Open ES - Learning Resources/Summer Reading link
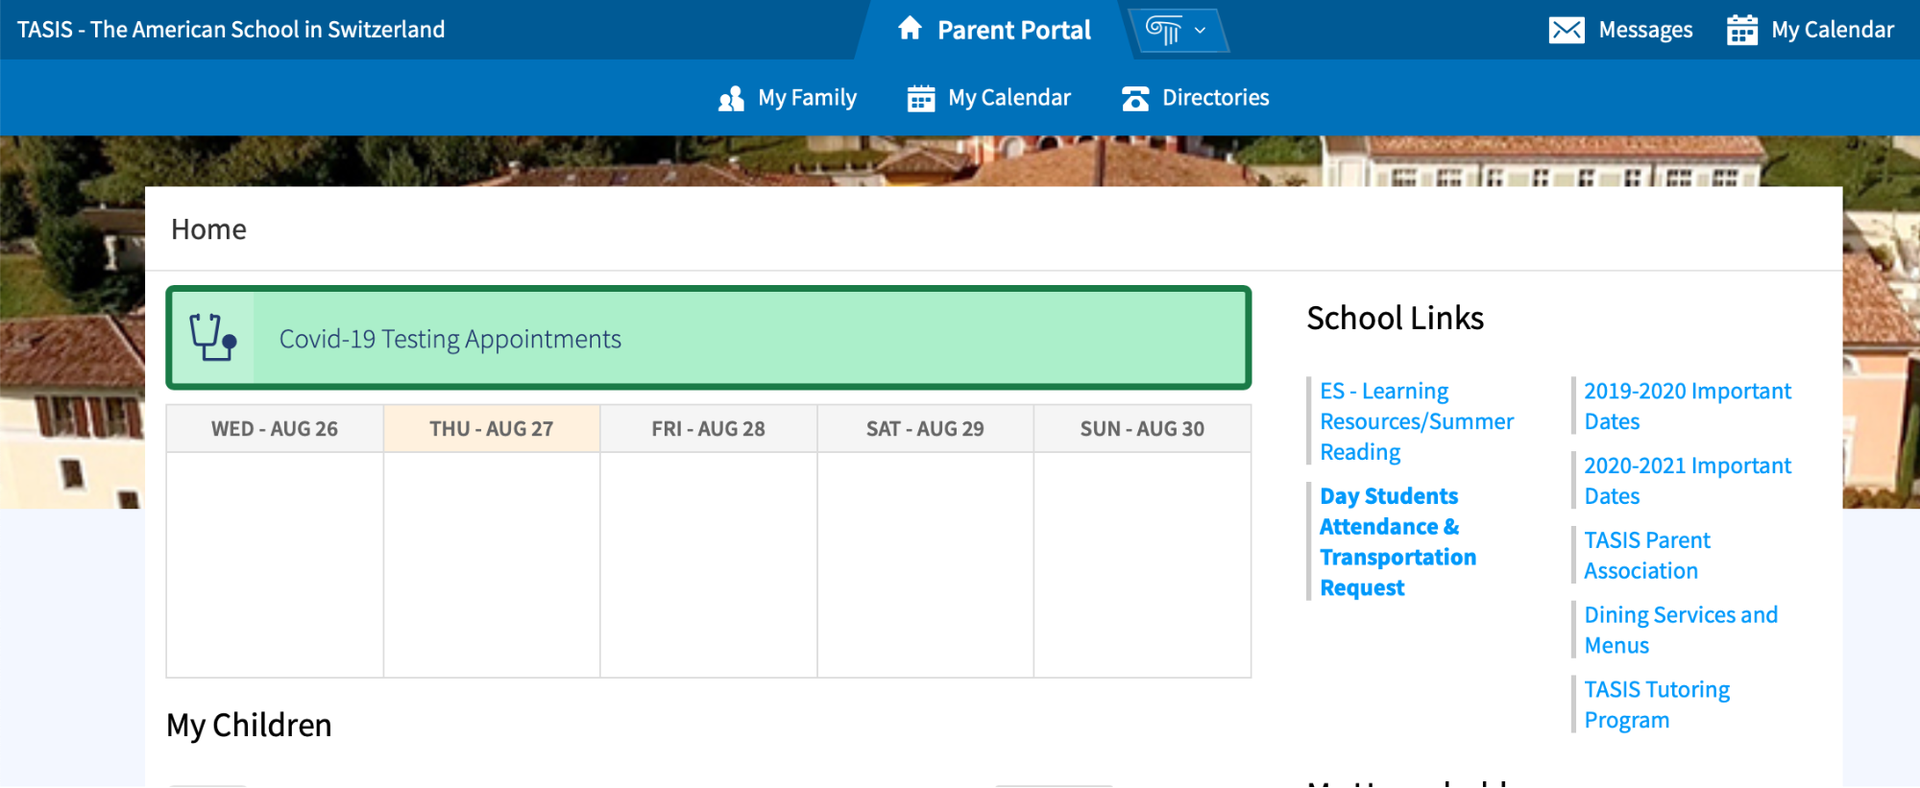The width and height of the screenshot is (1920, 788). pyautogui.click(x=1416, y=421)
